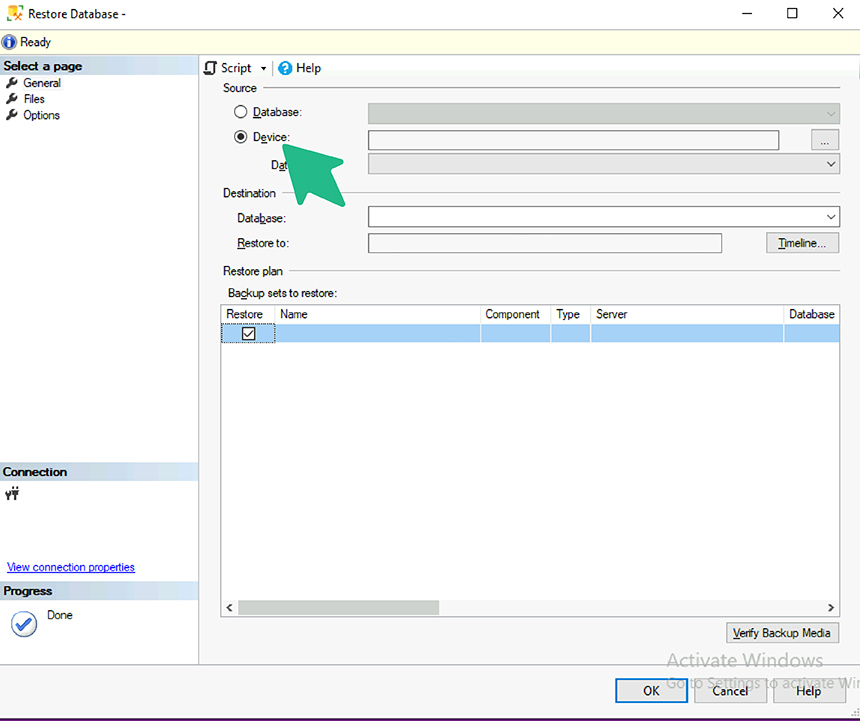Viewport: 860px width, 721px height.
Task: Open View connection properties link
Action: click(x=71, y=567)
